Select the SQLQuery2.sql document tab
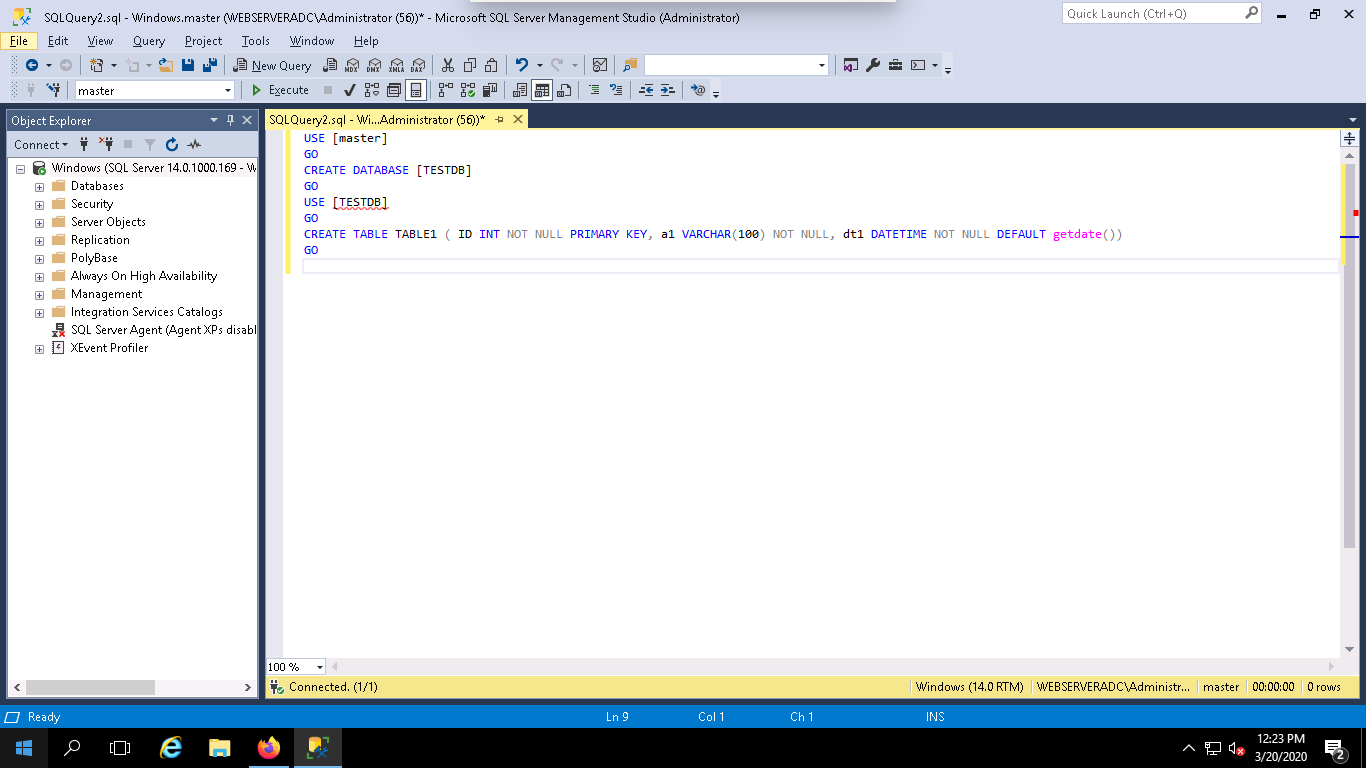1366x768 pixels. (x=377, y=119)
